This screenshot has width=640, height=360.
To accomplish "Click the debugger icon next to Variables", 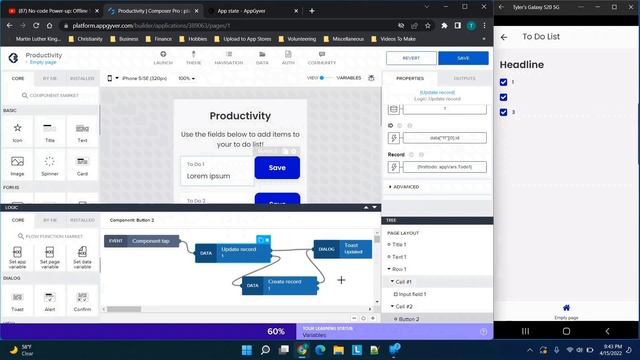I will pos(371,78).
